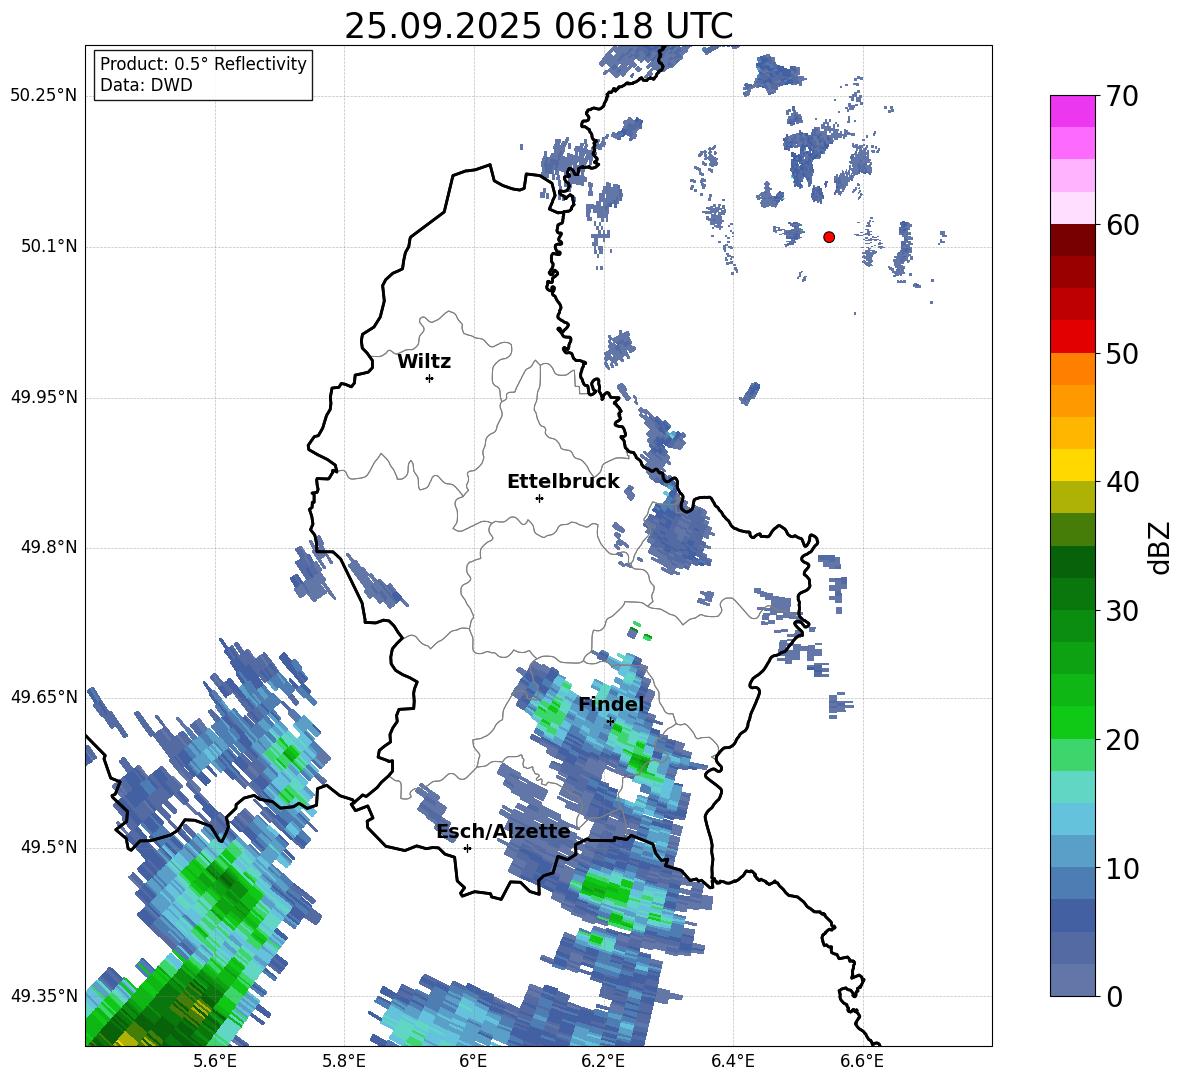Click the 49.5°N latitude label
Image resolution: width=1184 pixels, height=1081 pixels.
coord(49,848)
